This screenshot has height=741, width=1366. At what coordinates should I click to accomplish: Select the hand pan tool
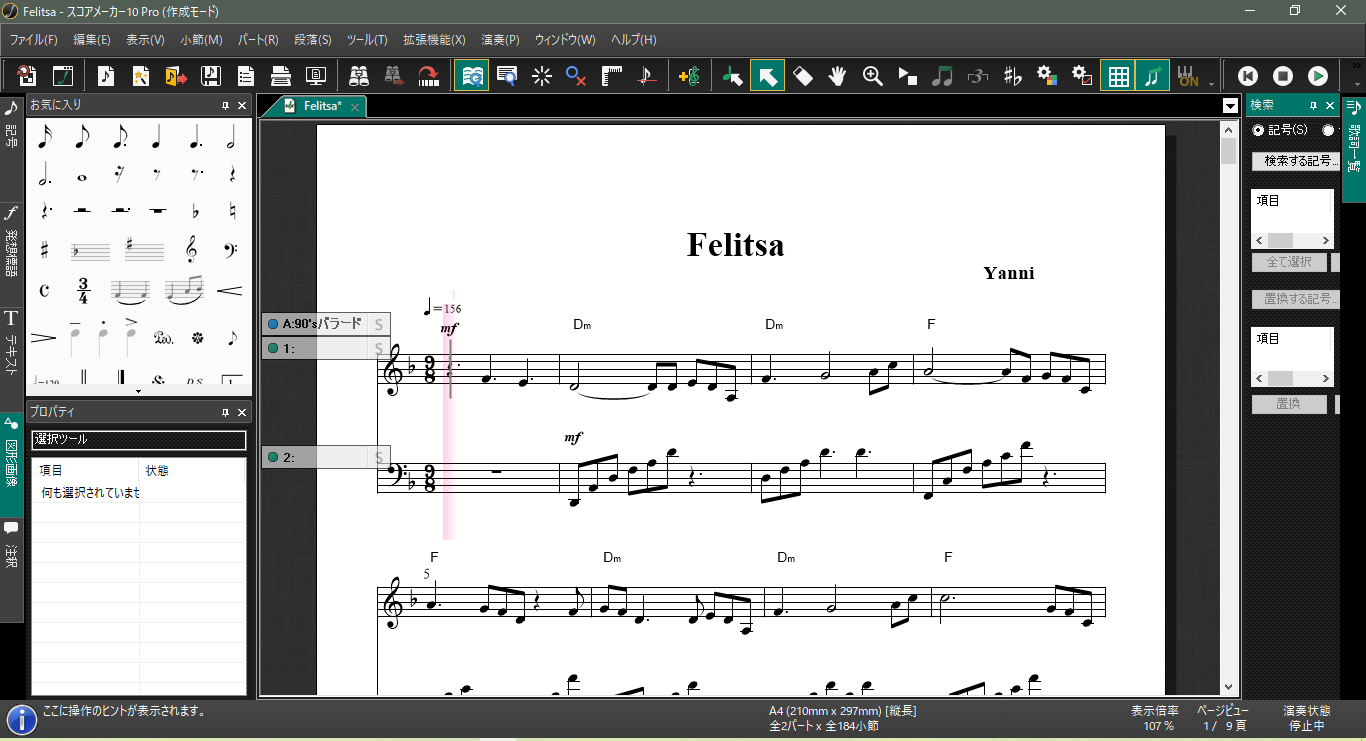tap(838, 76)
